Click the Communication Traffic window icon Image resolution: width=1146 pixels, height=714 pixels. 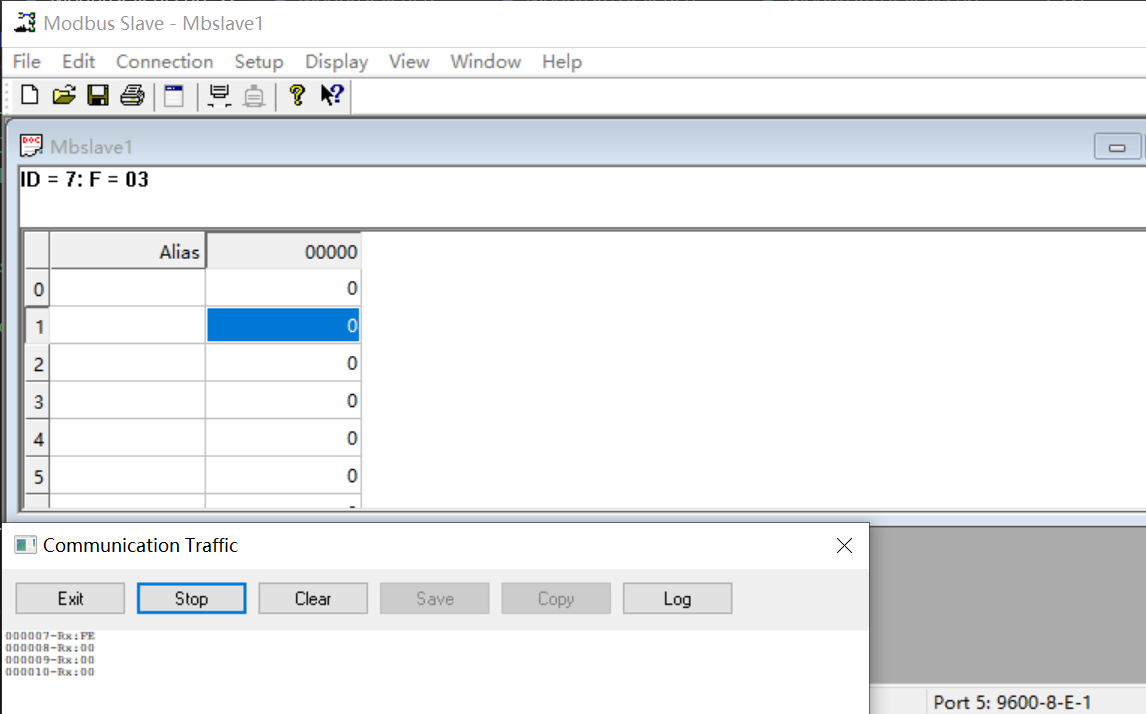(26, 545)
